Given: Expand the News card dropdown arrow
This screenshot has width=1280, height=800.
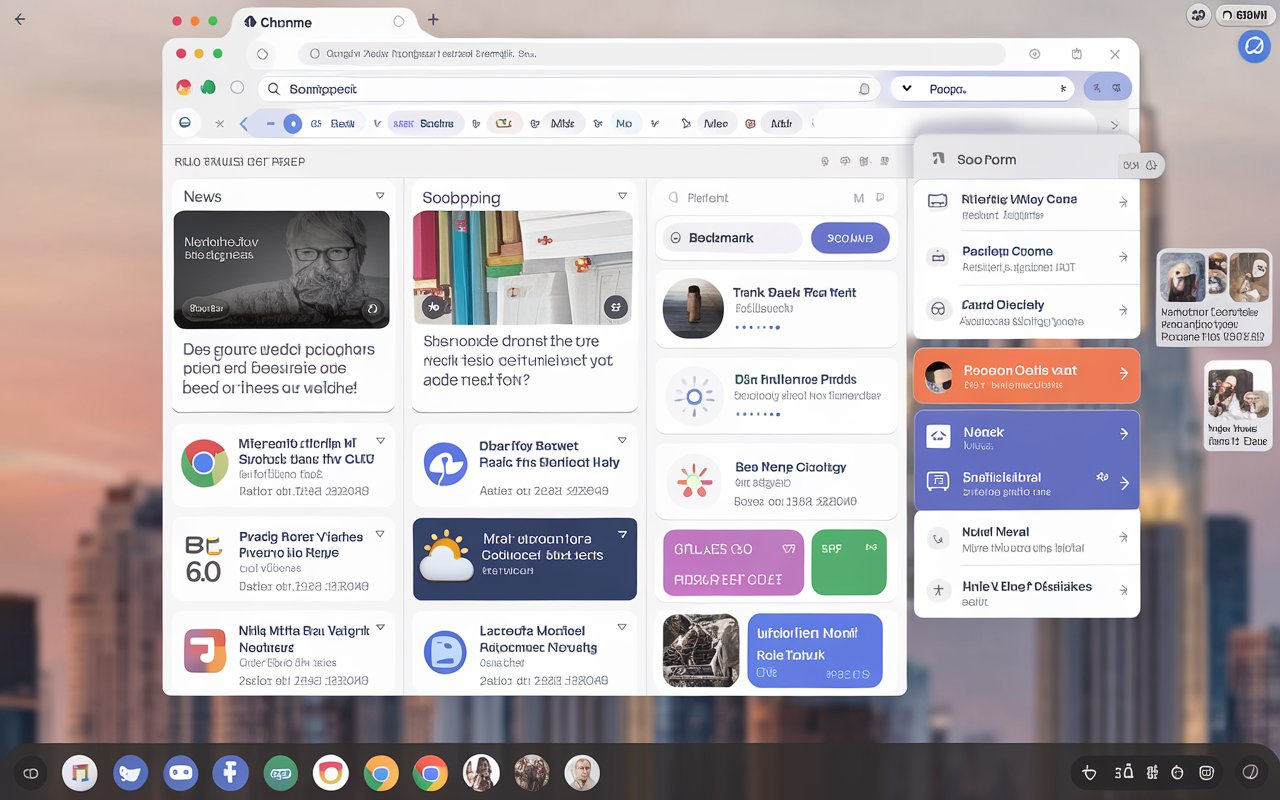Looking at the screenshot, I should click(380, 196).
